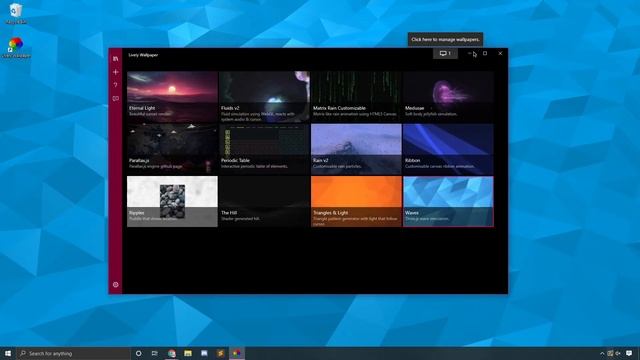Screen dimensions: 640x360
Task: Maximize the Lively Wallpaper window
Action: (485, 53)
